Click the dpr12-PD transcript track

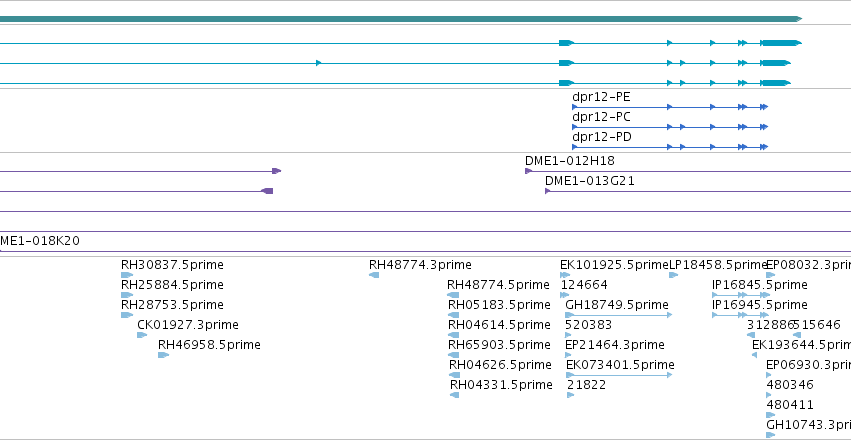tap(670, 147)
